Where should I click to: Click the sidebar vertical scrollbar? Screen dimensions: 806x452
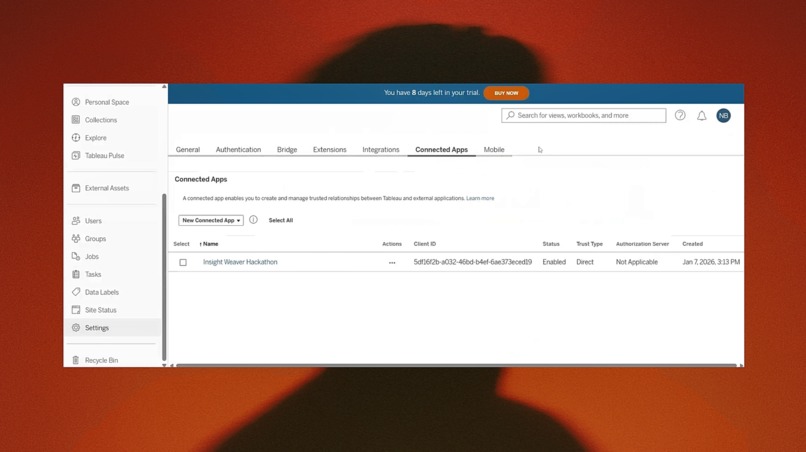pos(164,277)
